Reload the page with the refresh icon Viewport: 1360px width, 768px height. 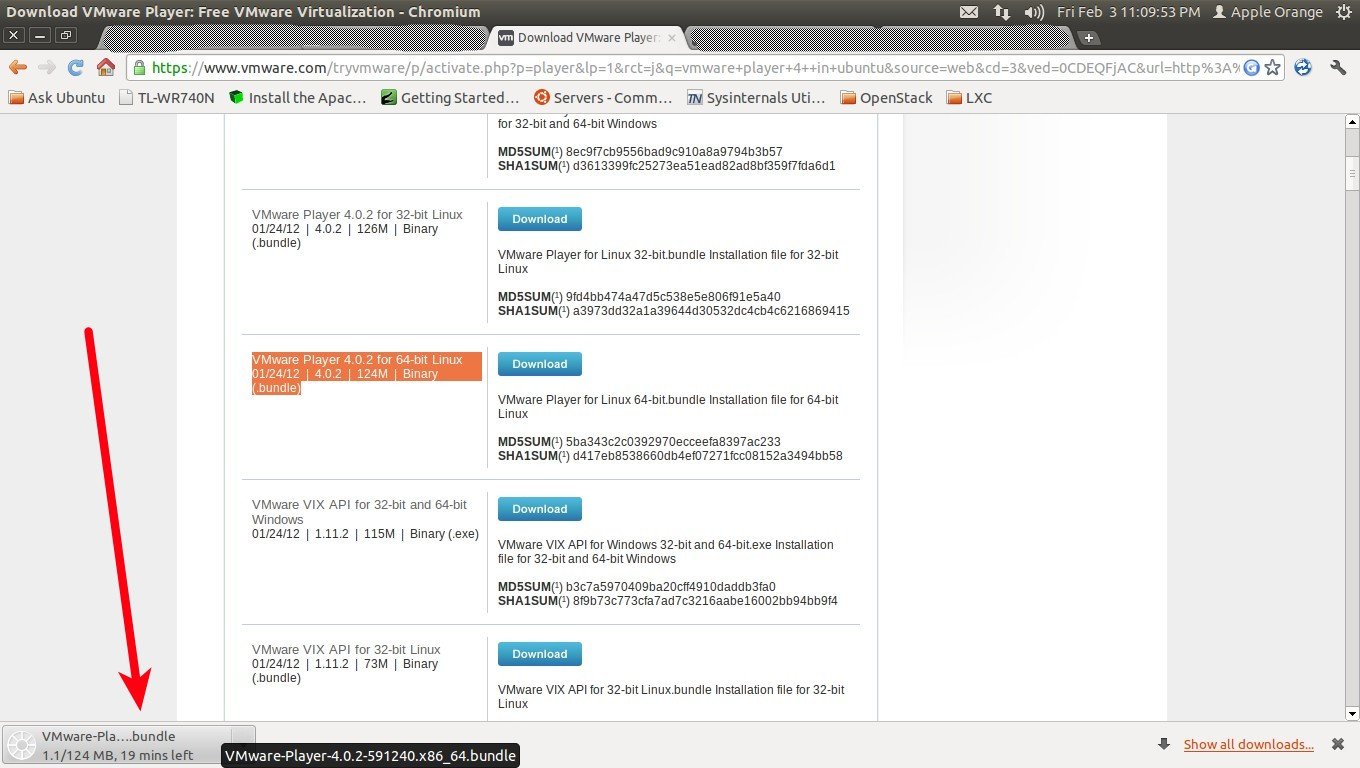pyautogui.click(x=75, y=67)
